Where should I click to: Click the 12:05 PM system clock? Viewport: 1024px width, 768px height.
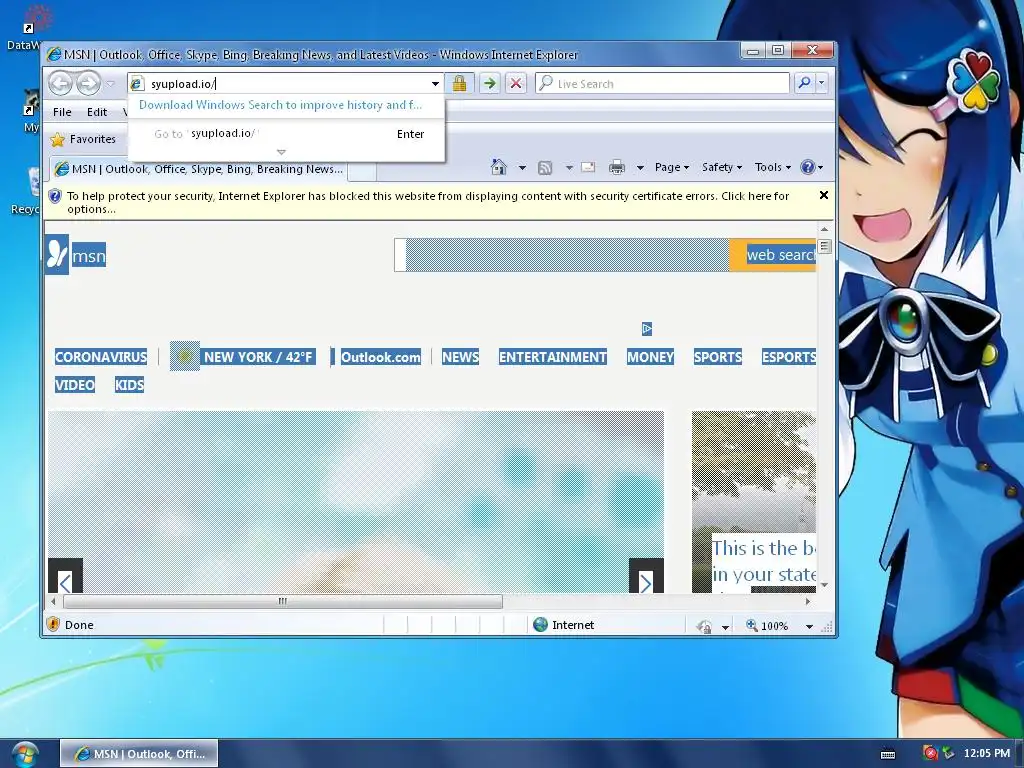[x=986, y=754]
